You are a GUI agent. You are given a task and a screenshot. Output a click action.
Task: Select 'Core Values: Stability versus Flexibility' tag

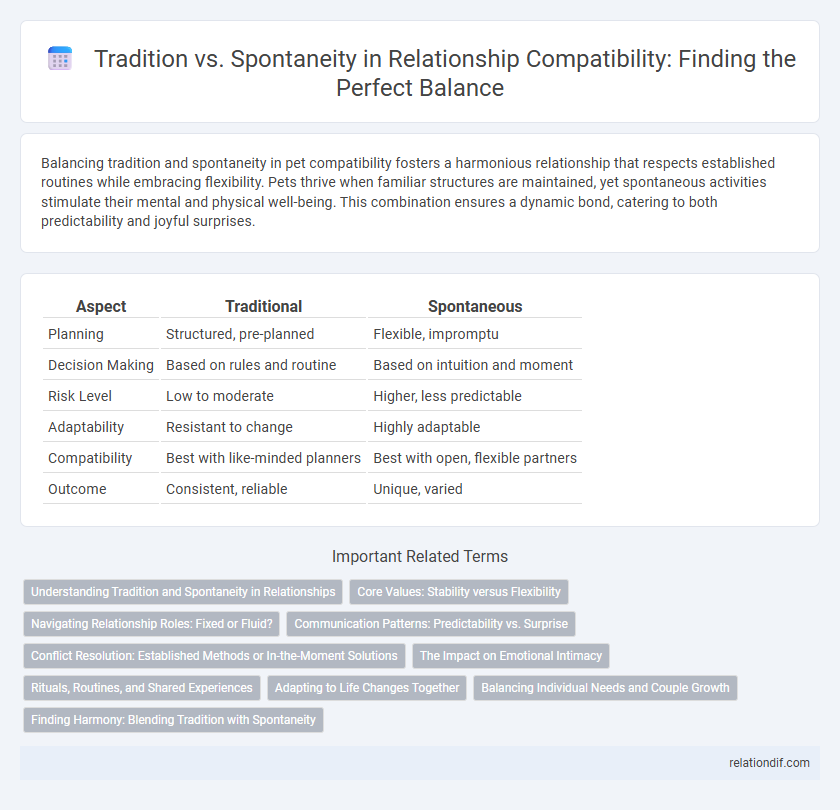[458, 592]
